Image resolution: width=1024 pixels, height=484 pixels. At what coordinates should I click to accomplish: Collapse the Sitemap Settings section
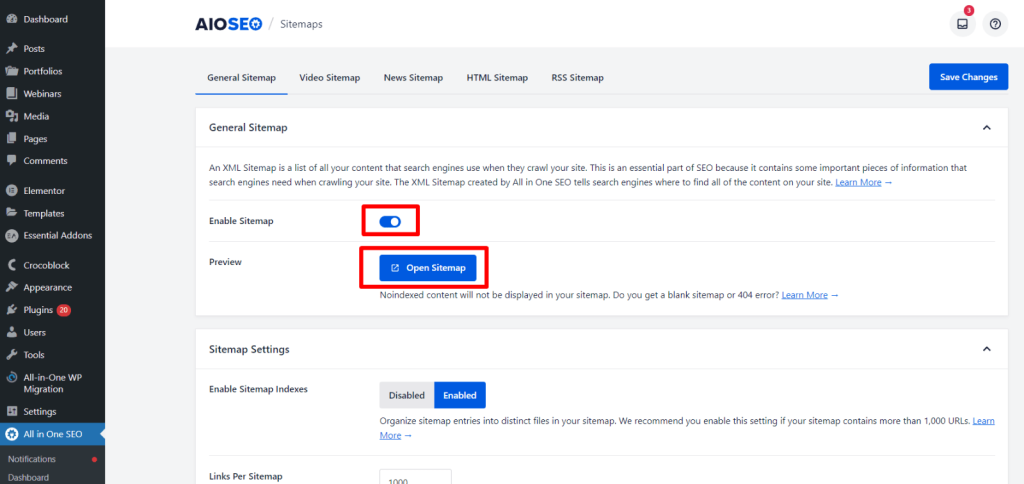pyautogui.click(x=986, y=349)
